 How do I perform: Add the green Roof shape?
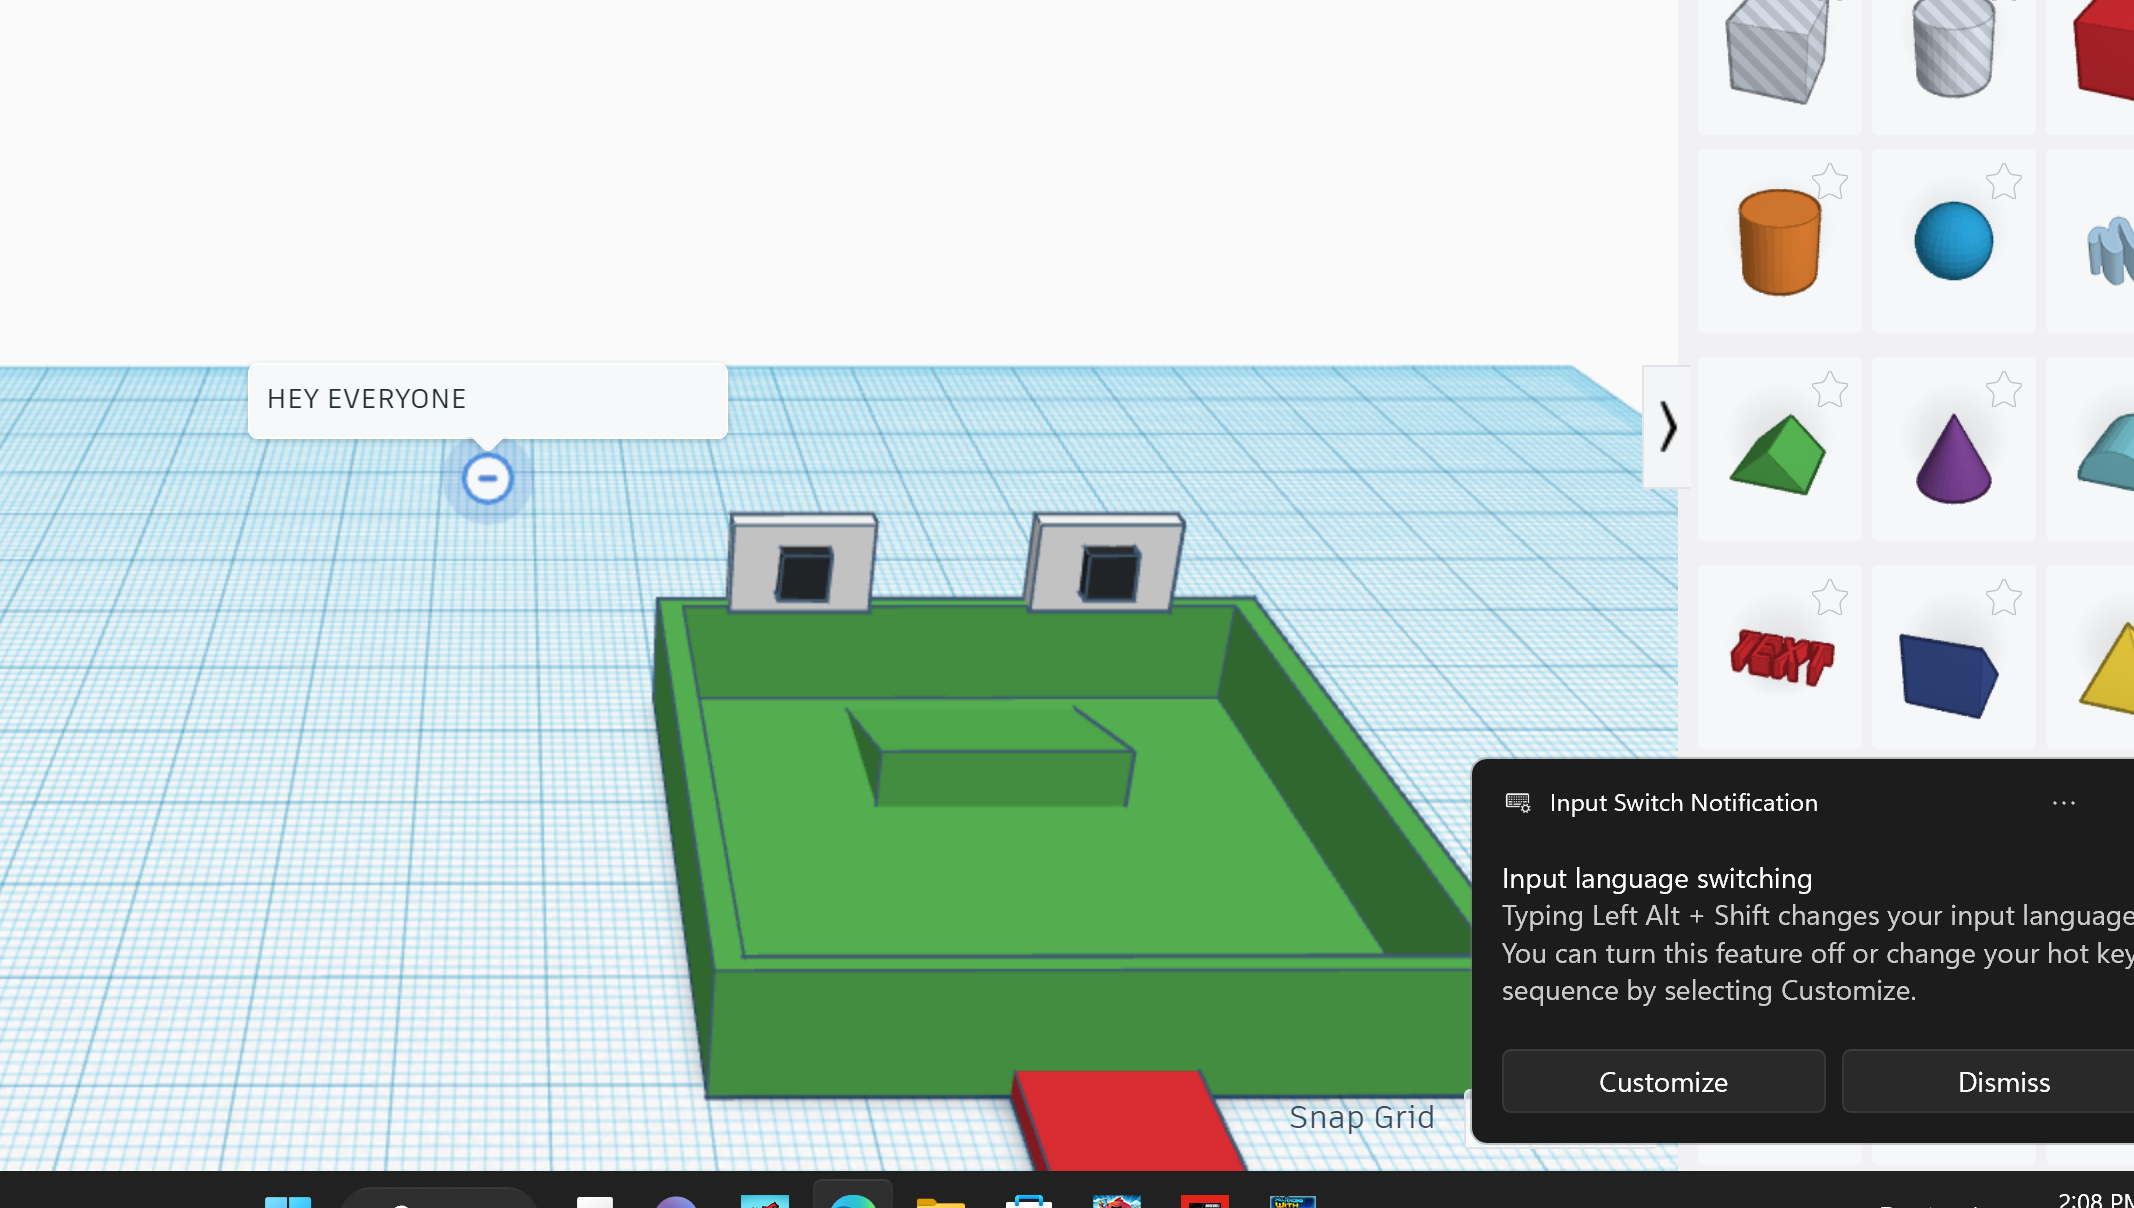point(1779,452)
